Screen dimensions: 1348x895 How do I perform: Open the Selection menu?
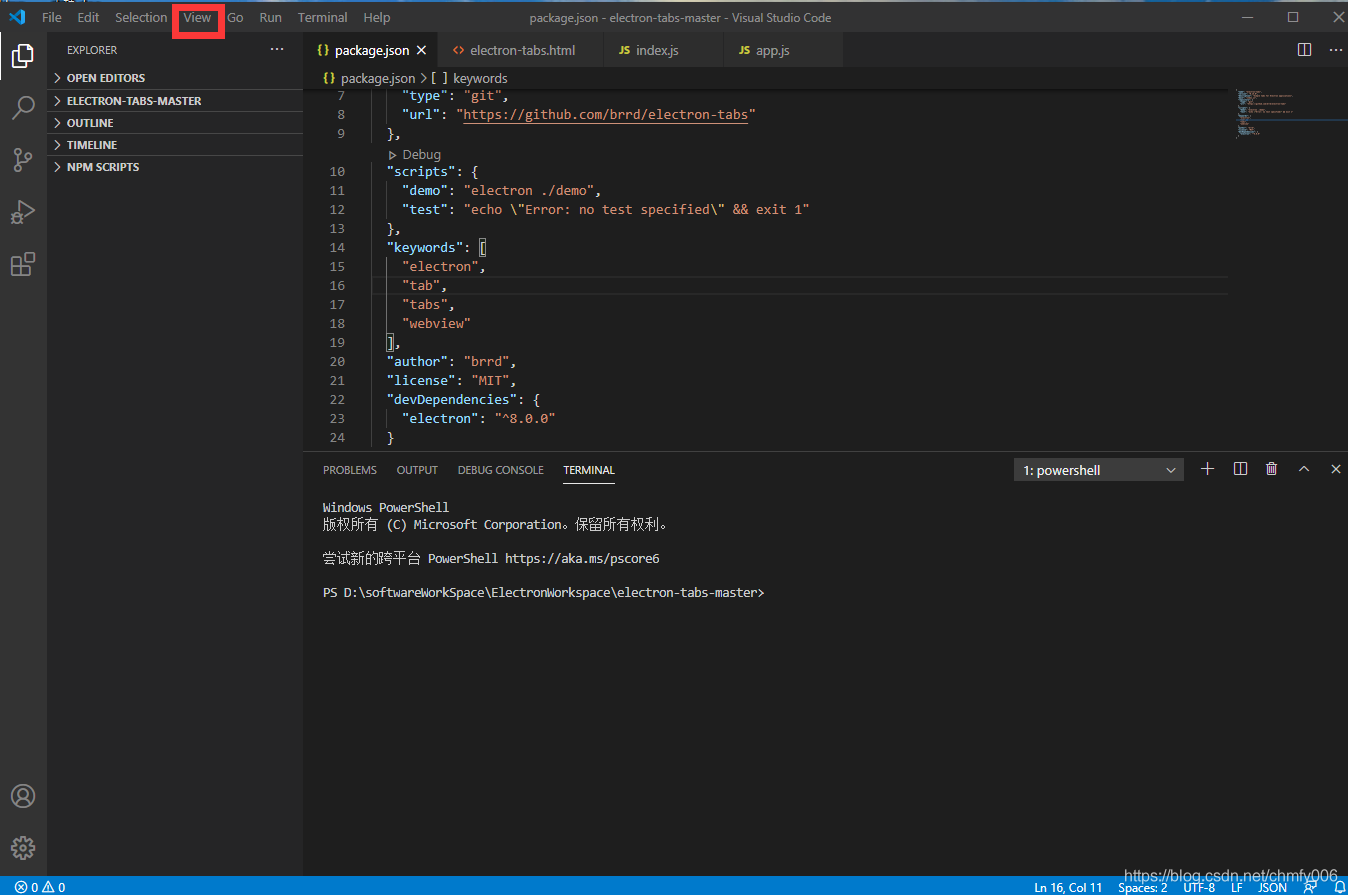(x=141, y=17)
